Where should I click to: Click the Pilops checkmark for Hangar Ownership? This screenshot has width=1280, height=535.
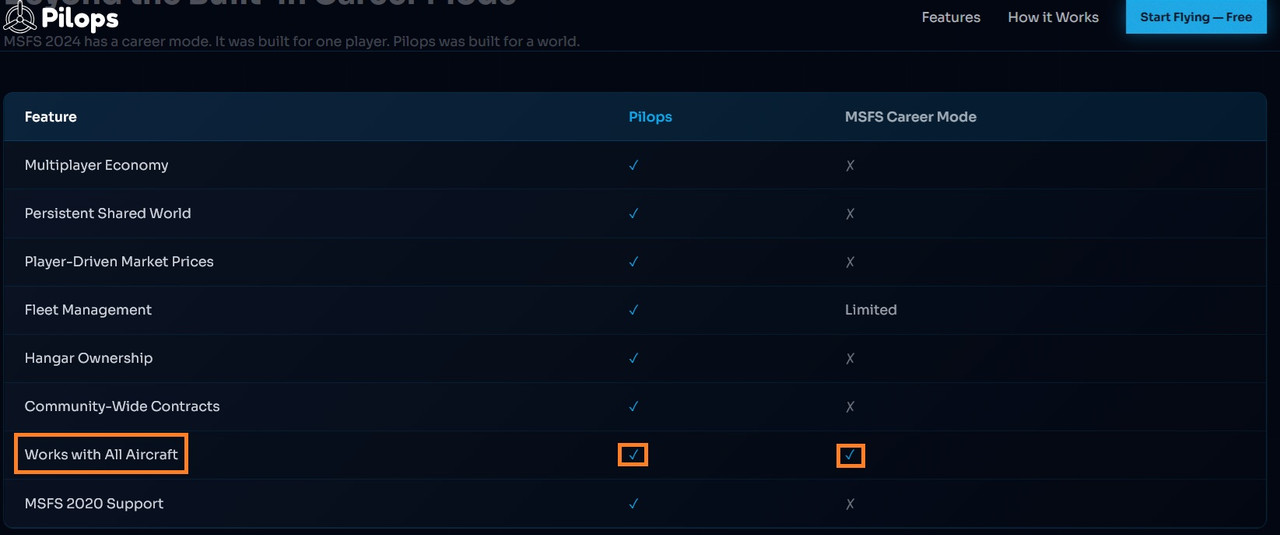coord(633,358)
